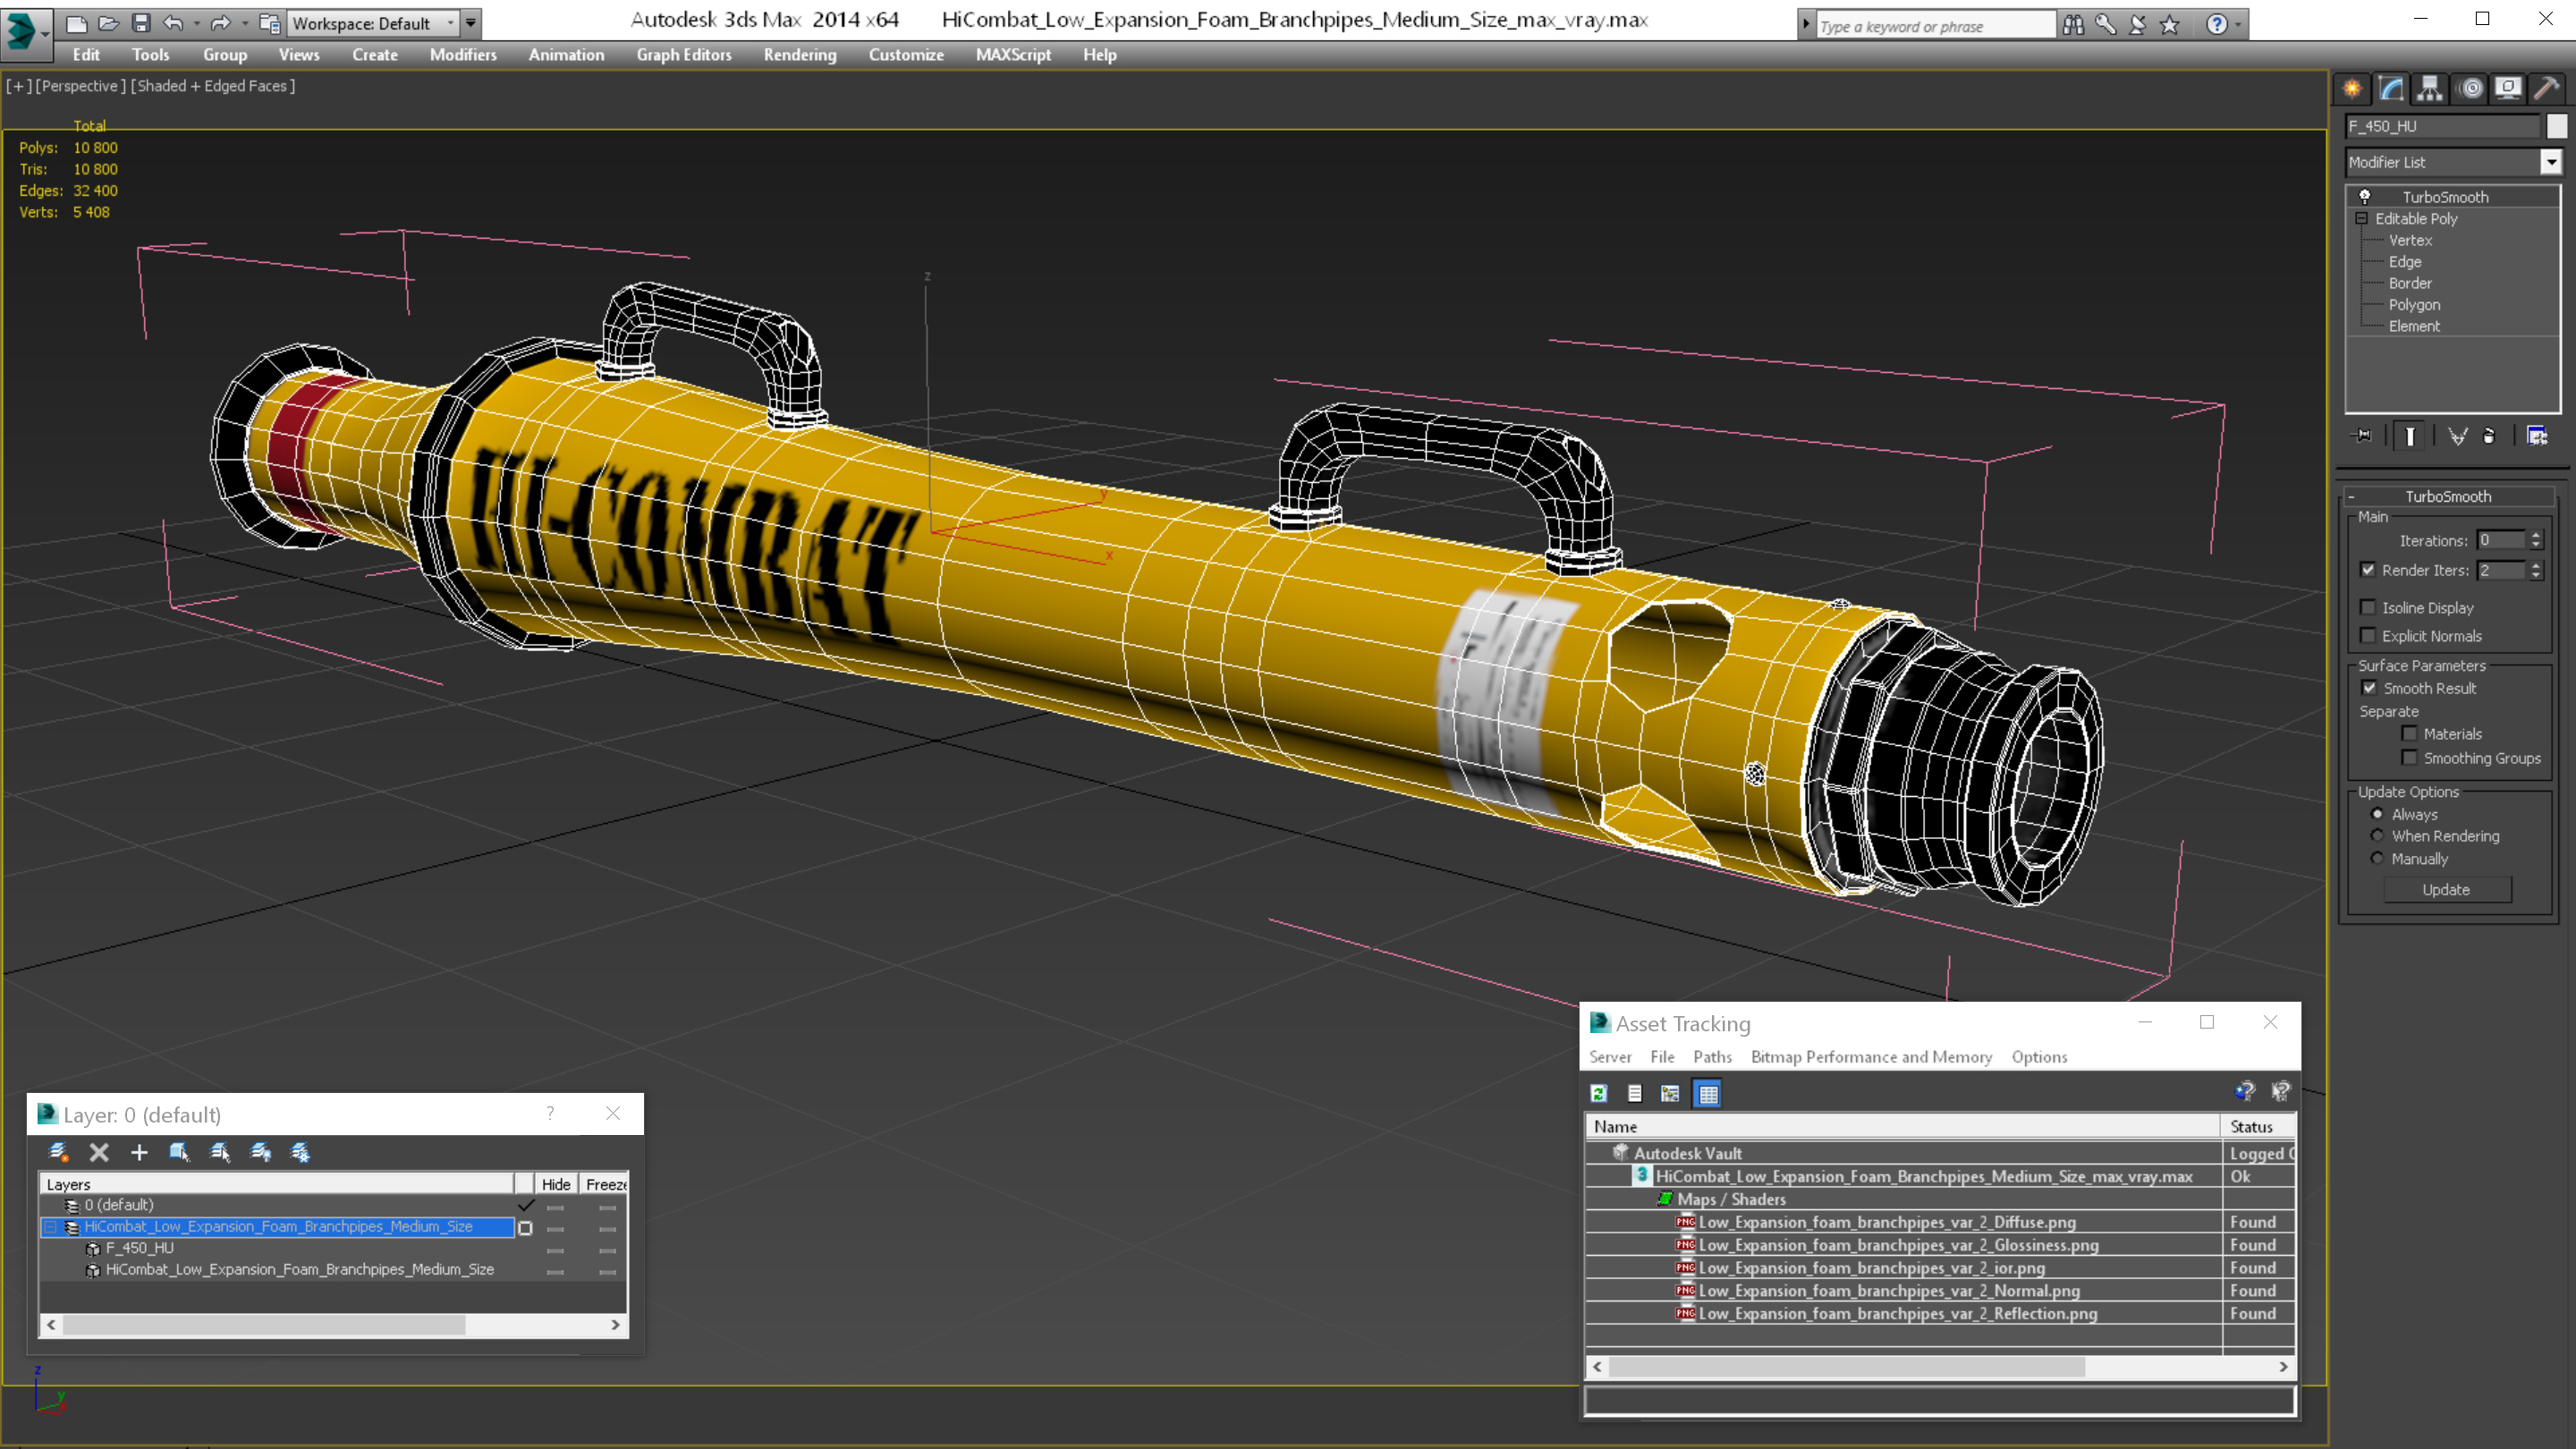Collapse the HiCombat layer in the Layer dialog
2576x1449 pixels.
coord(50,1227)
